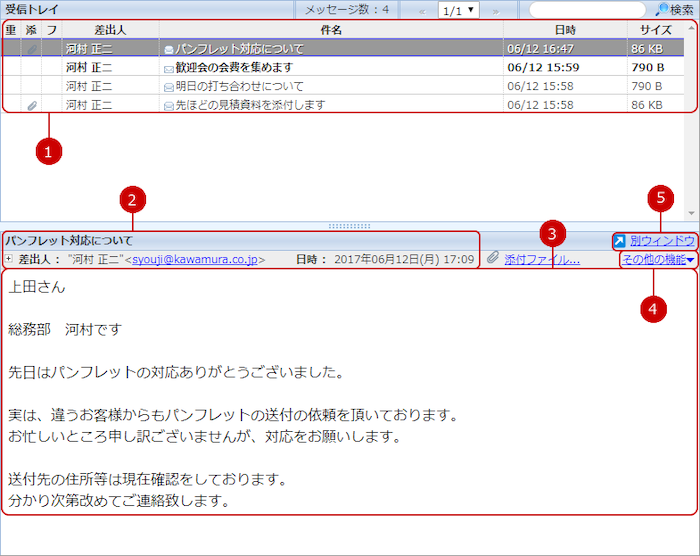Click envelope icon beside 歓迎会の会費を集めます
The image size is (700, 556).
[168, 68]
